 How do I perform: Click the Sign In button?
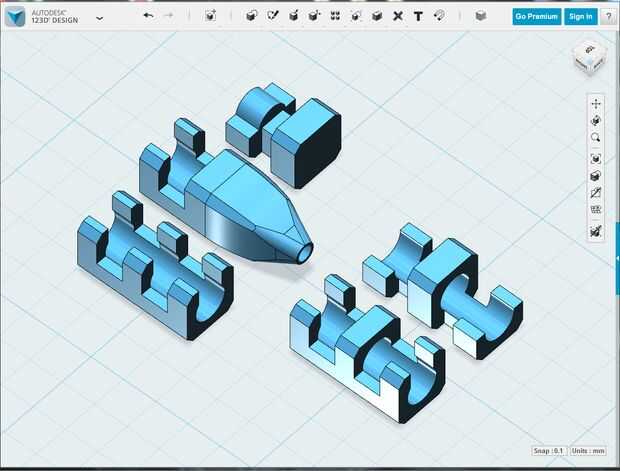point(580,17)
